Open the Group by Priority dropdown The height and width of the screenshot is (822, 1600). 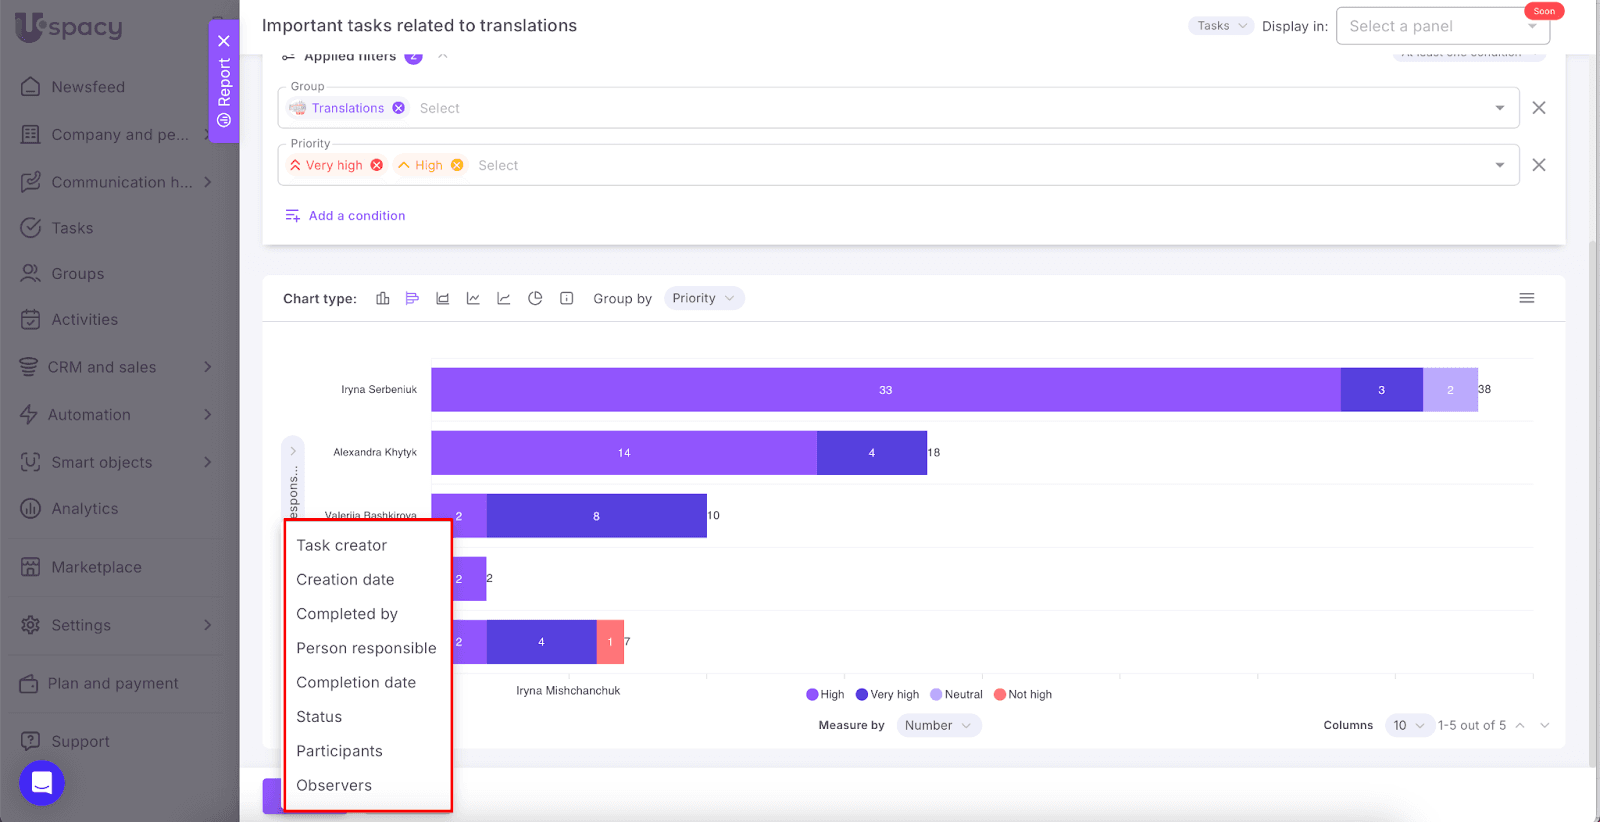[x=703, y=298]
